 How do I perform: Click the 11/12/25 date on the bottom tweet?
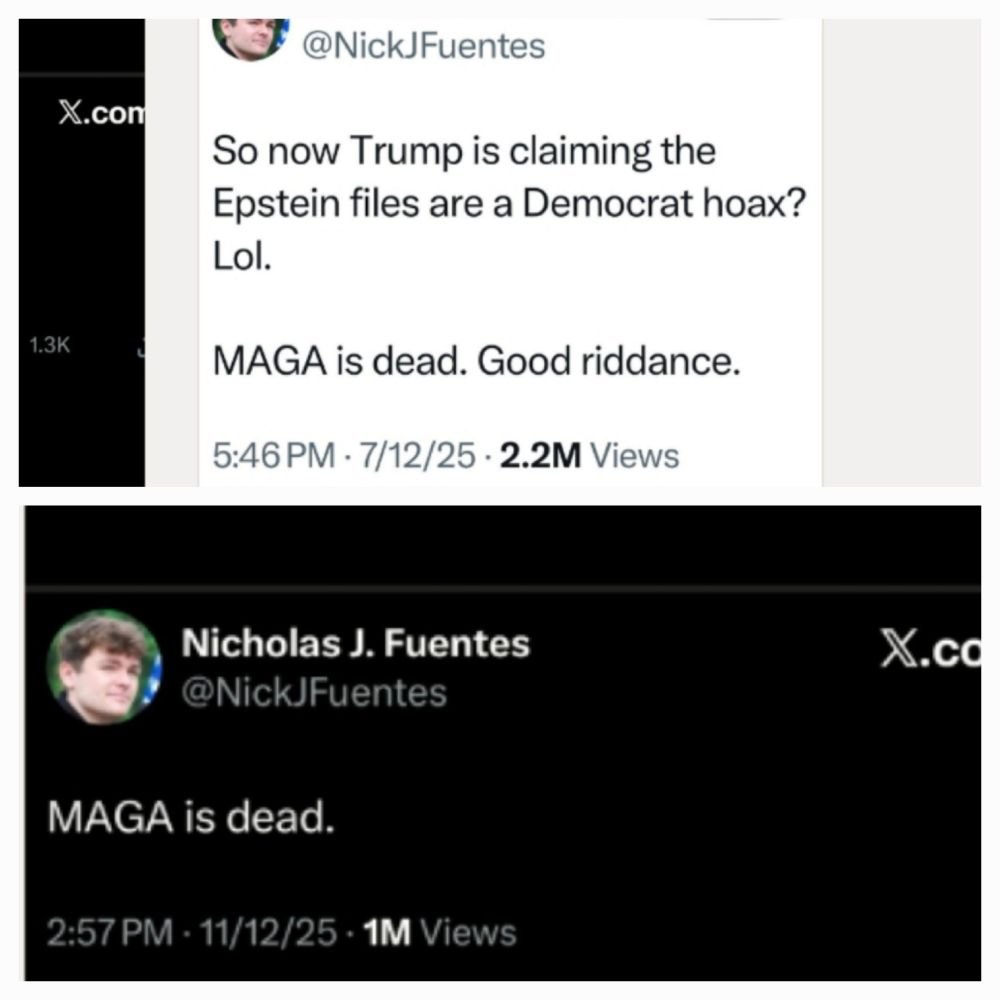click(x=267, y=933)
